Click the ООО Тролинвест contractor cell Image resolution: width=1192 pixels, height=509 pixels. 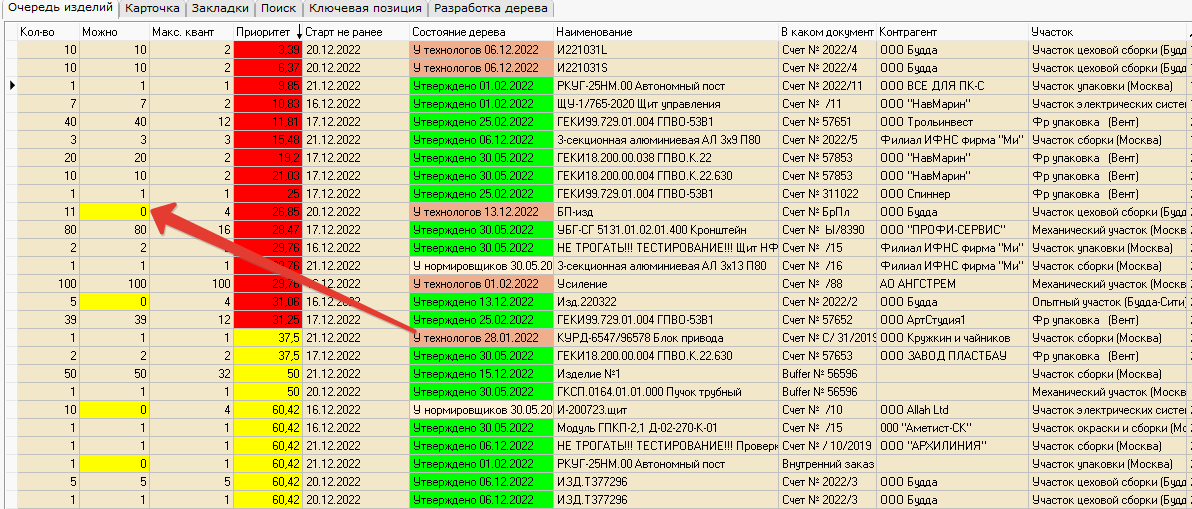tap(952, 122)
